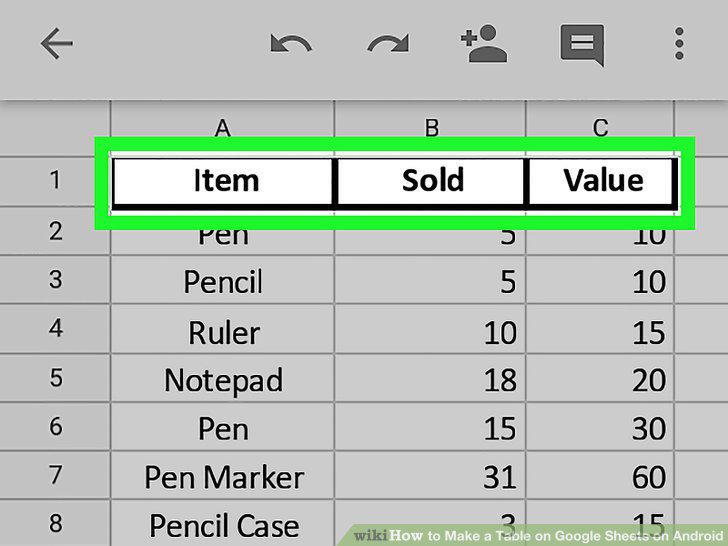Screen dimensions: 728x546
Task: Redo the last action
Action: pyautogui.click(x=388, y=44)
